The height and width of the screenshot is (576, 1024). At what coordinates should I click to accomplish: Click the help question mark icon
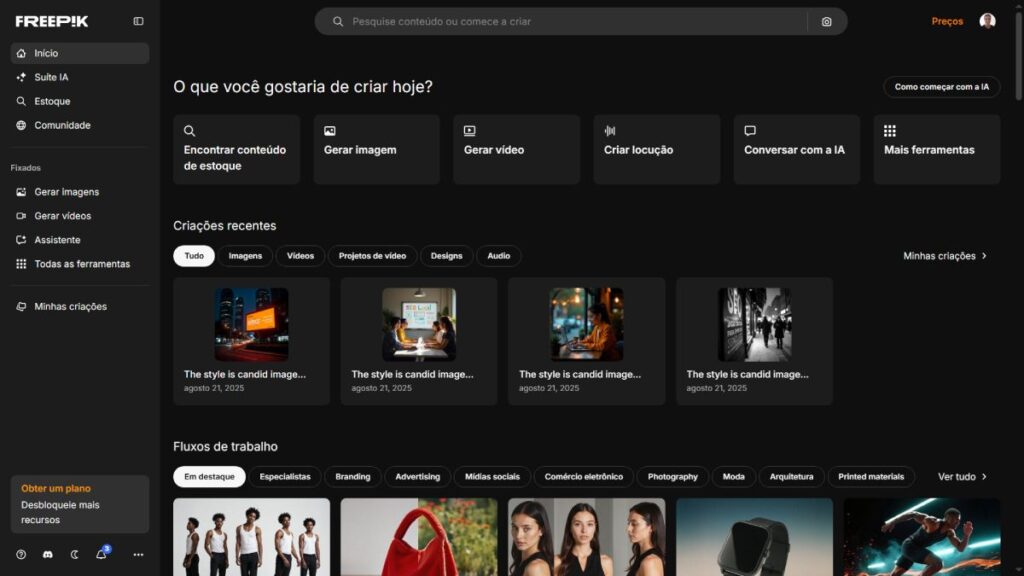tap(21, 554)
